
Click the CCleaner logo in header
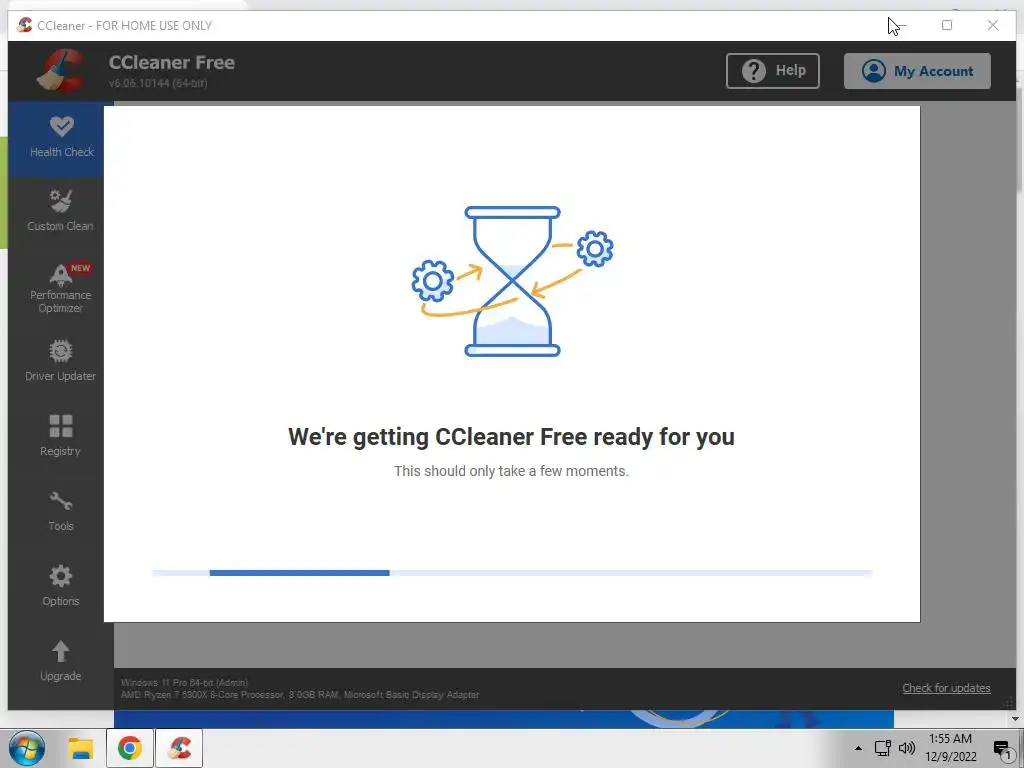tap(61, 71)
